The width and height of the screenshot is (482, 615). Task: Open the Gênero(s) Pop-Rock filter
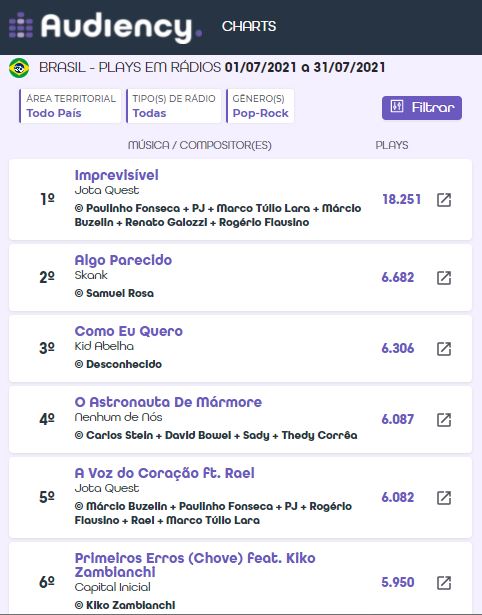260,106
